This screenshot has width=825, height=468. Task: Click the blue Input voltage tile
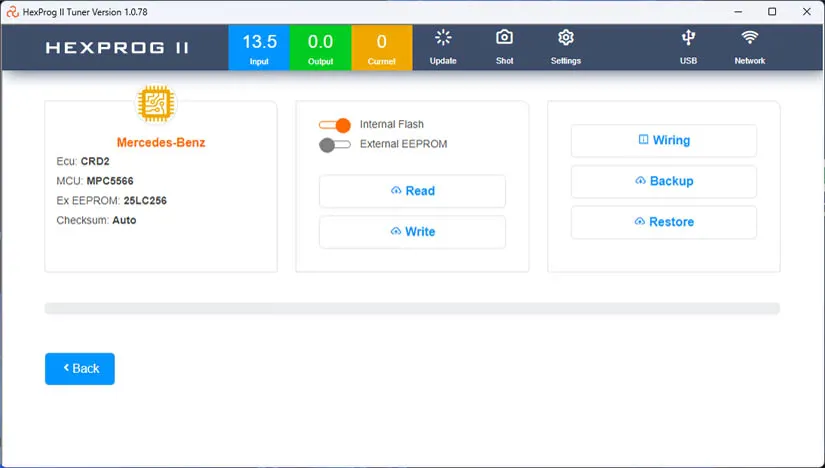click(259, 47)
